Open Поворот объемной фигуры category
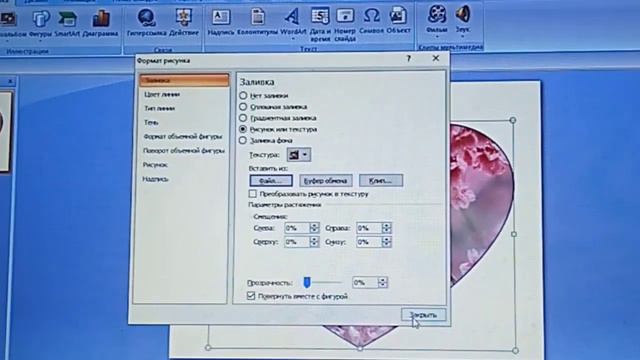The width and height of the screenshot is (640, 360). click(x=184, y=151)
